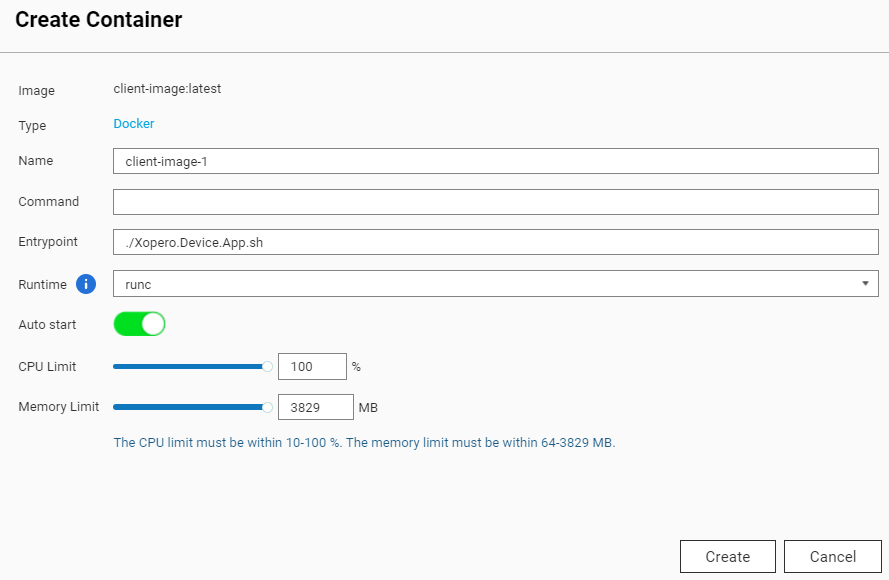
Task: Select the Create Container dialog title
Action: tap(97, 19)
